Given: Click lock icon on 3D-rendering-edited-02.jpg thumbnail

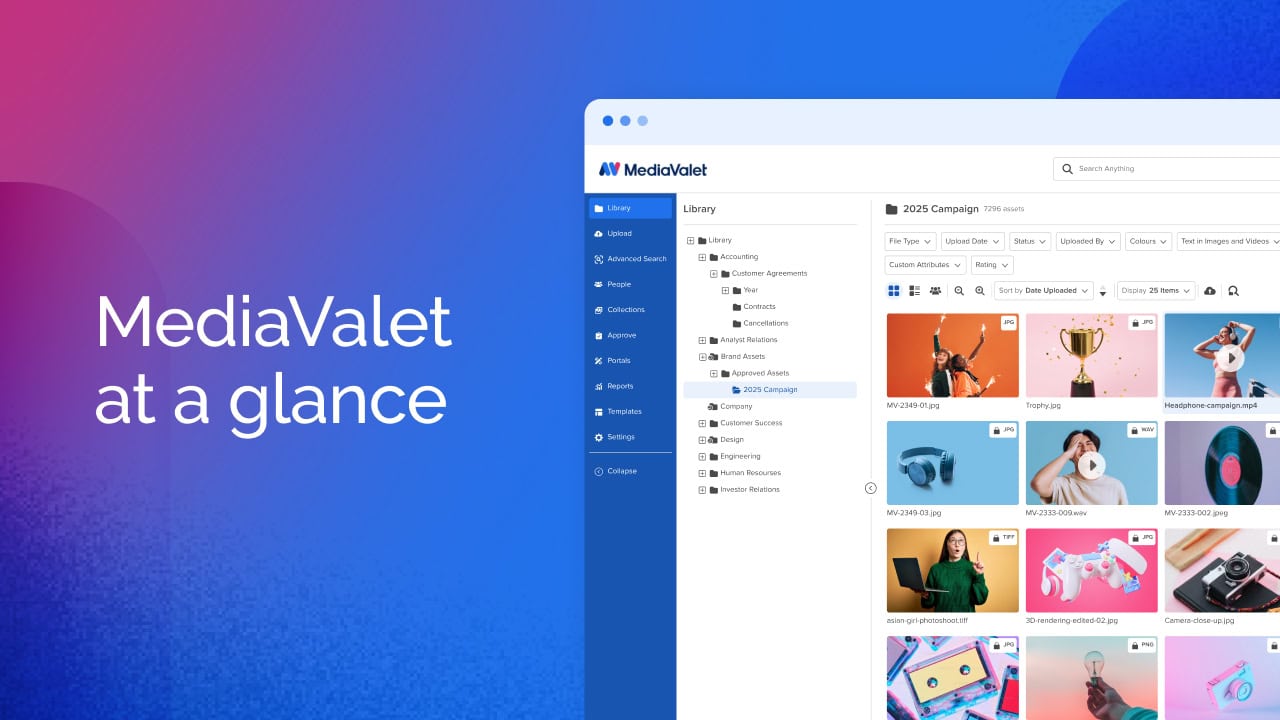Looking at the screenshot, I should coord(1136,538).
